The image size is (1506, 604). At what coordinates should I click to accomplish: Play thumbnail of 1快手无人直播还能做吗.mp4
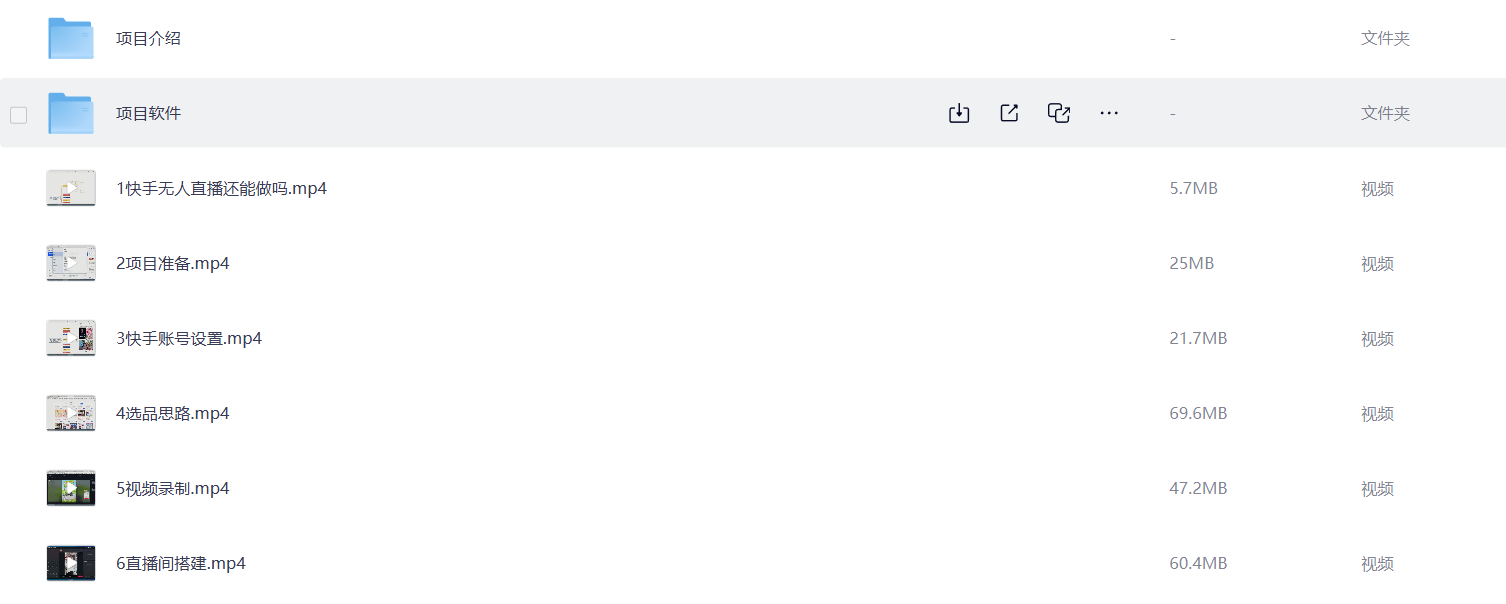point(71,188)
